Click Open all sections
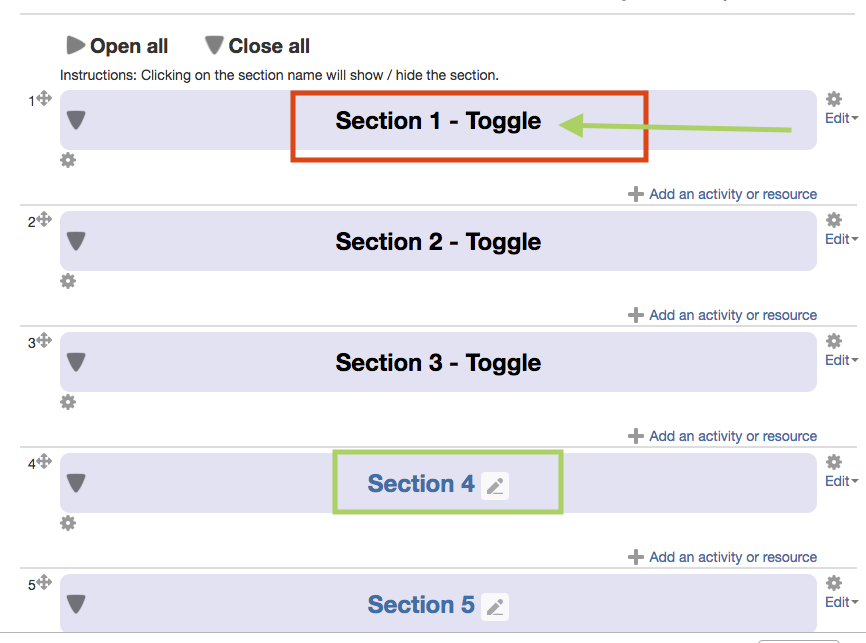Viewport: 866px width, 643px height. [x=117, y=46]
